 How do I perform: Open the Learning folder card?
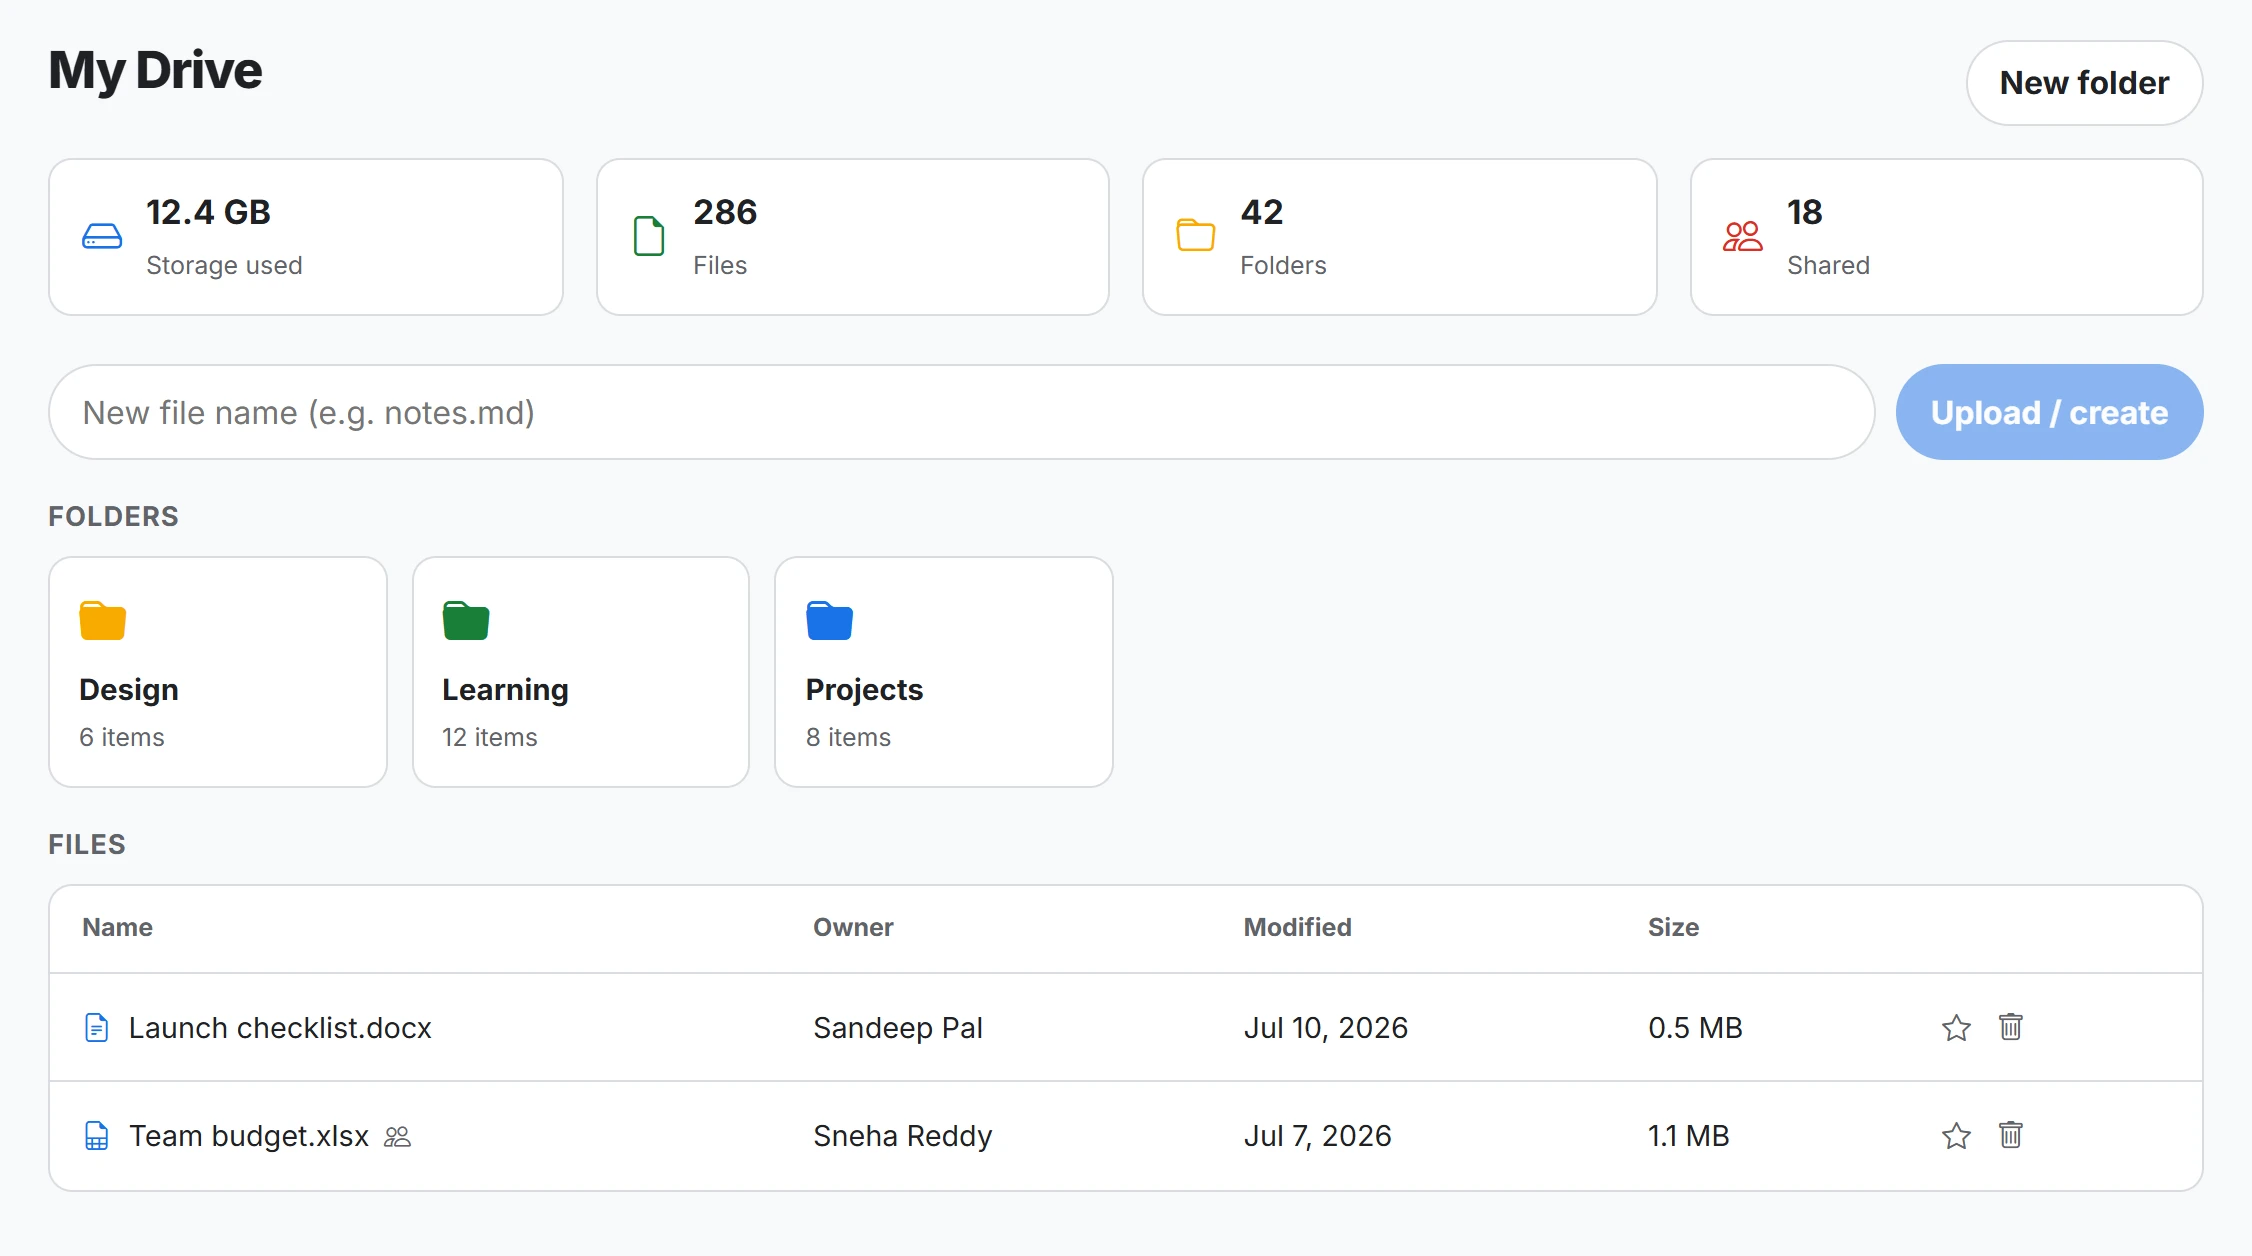[581, 672]
